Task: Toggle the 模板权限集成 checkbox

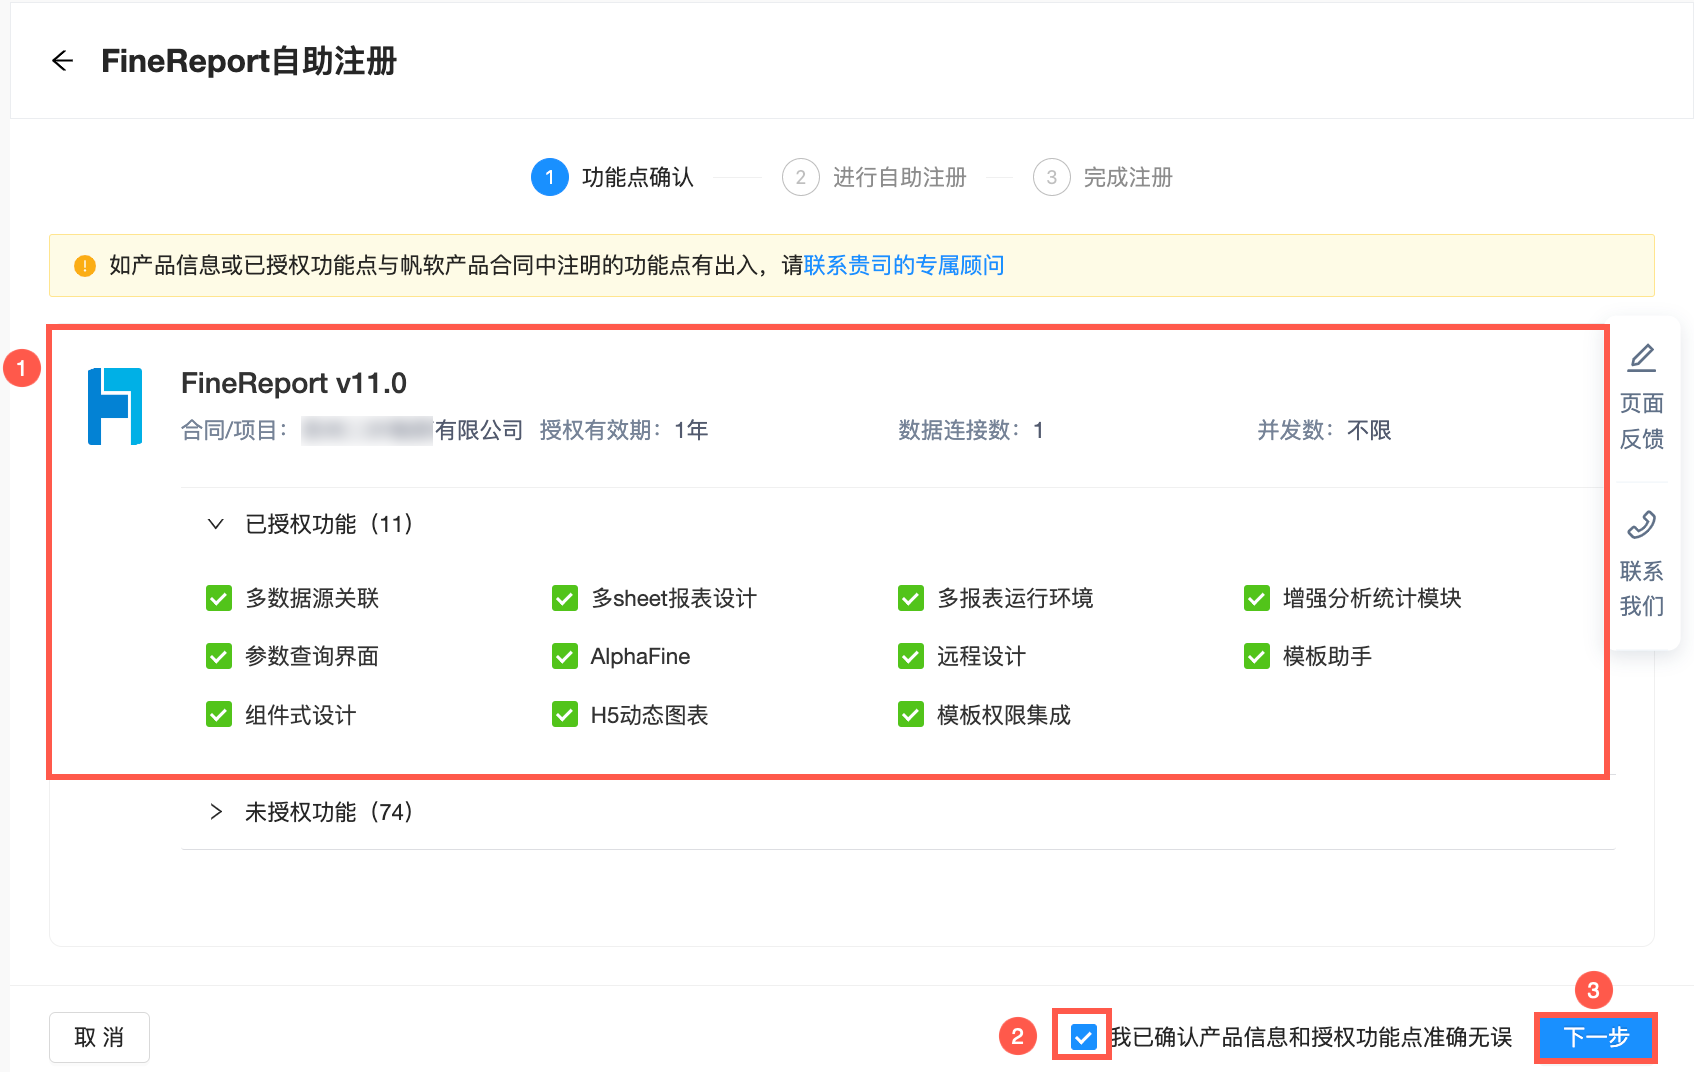Action: (911, 715)
